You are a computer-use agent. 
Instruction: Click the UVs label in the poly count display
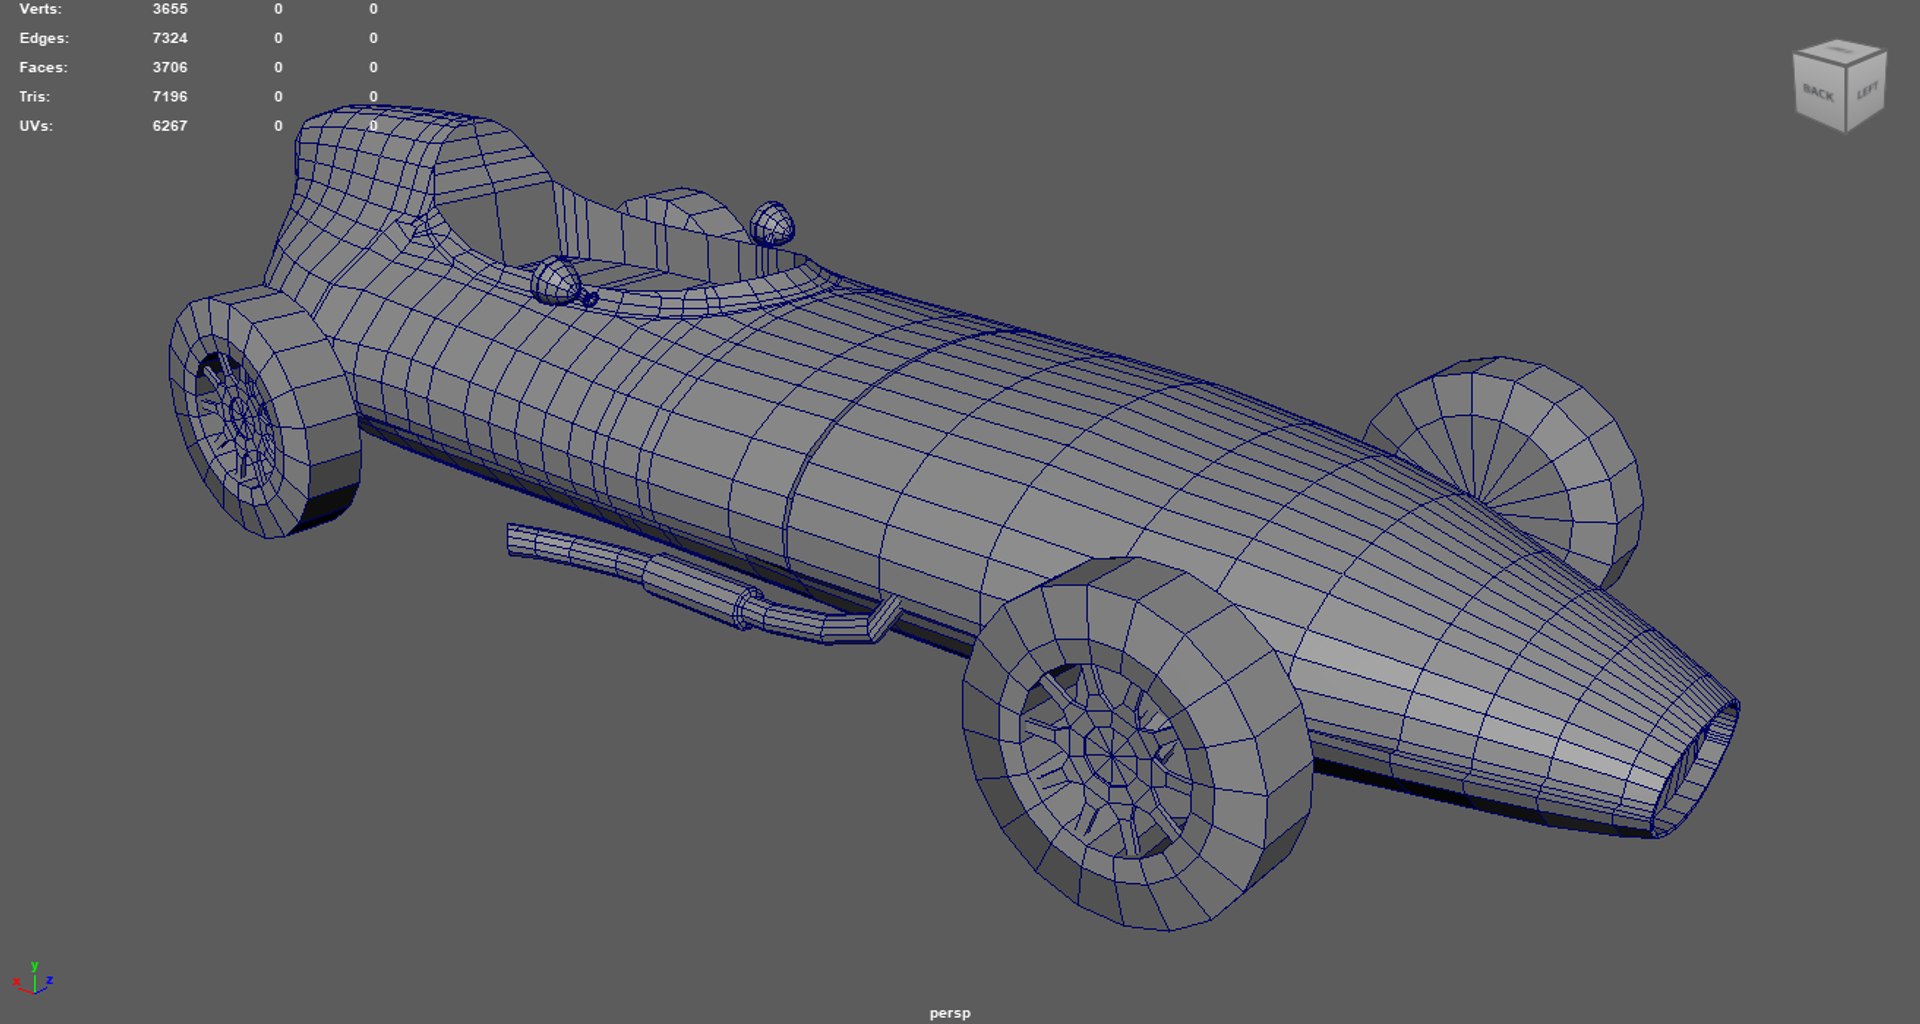[36, 126]
